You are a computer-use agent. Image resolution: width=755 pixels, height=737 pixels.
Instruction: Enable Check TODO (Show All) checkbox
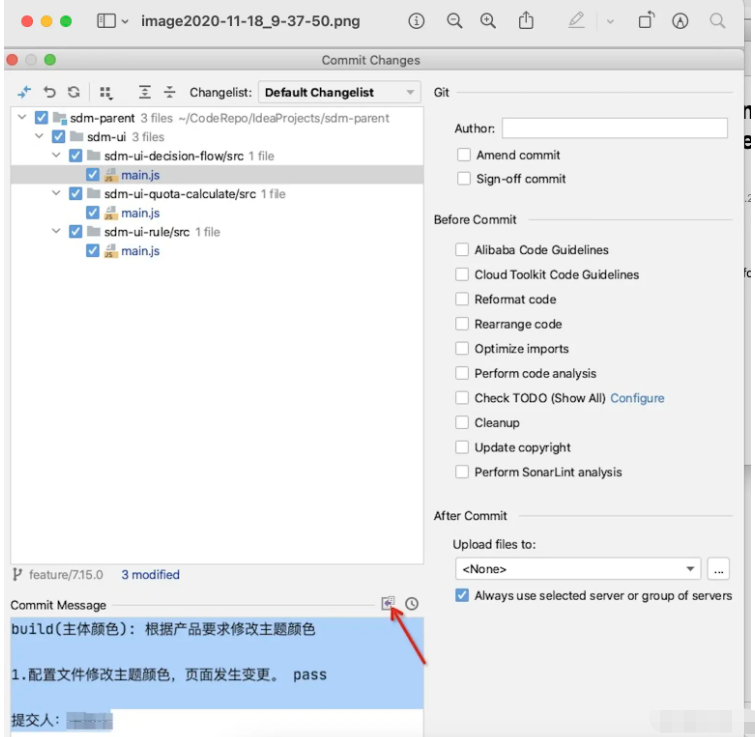(462, 398)
